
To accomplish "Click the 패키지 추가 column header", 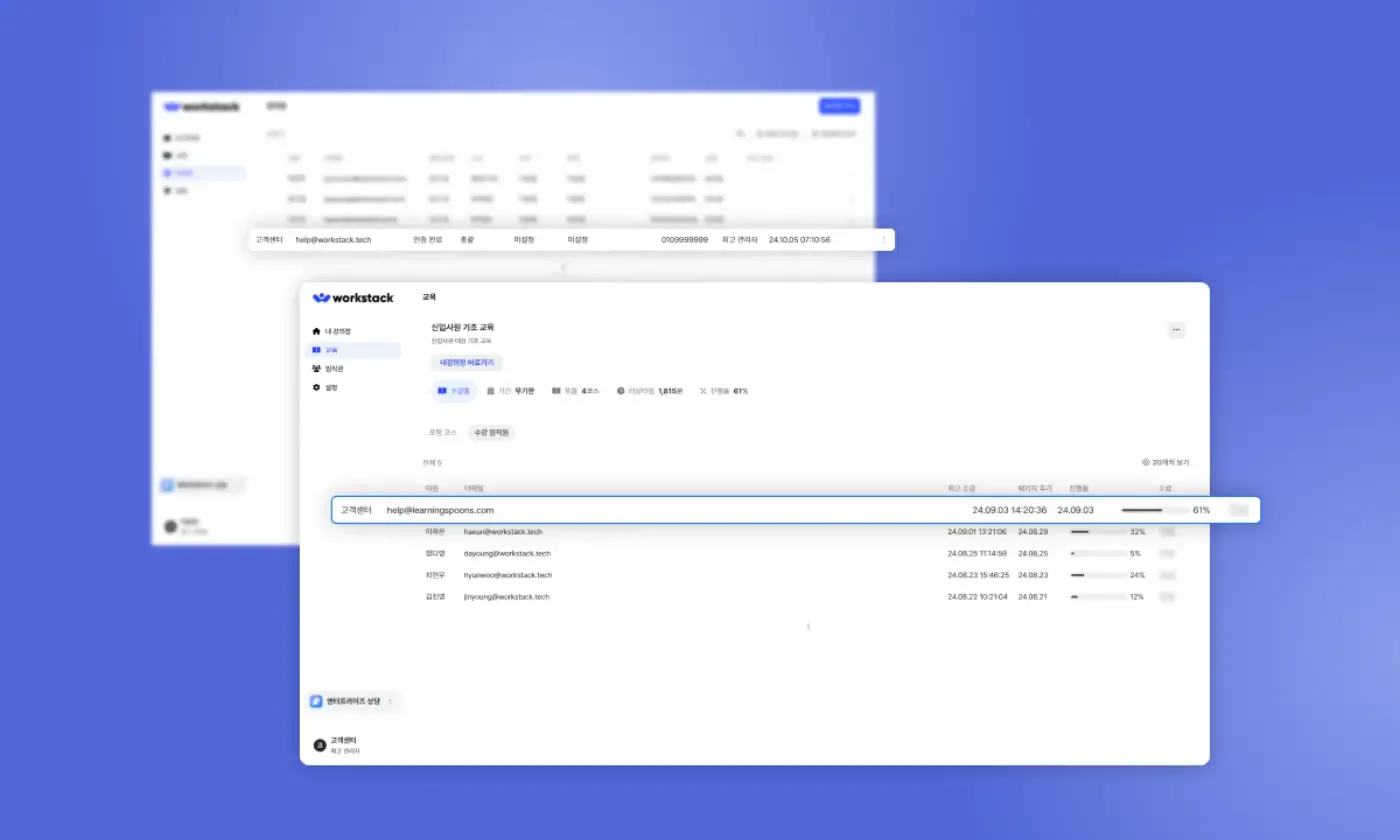I will [1034, 488].
